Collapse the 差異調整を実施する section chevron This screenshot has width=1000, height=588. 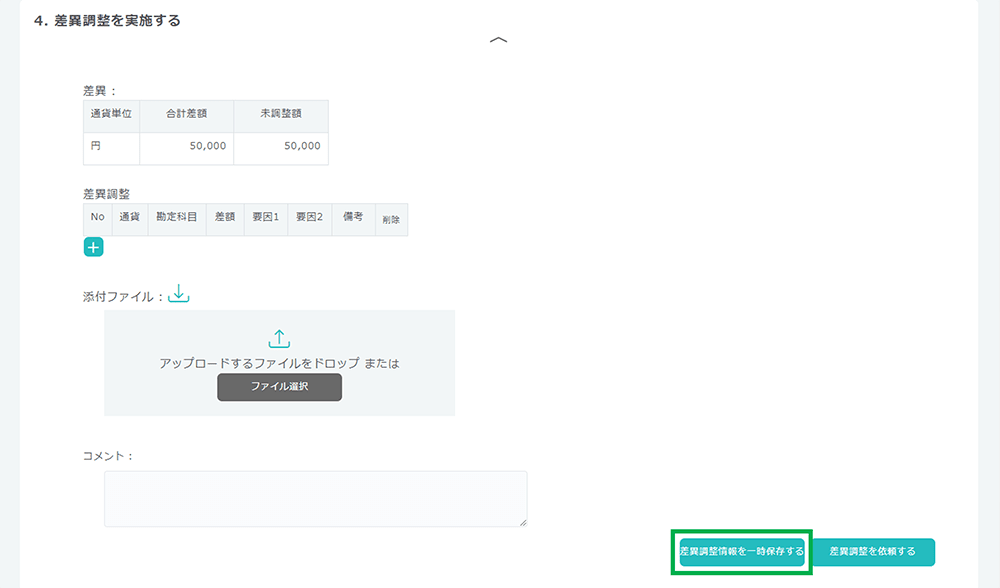click(498, 40)
